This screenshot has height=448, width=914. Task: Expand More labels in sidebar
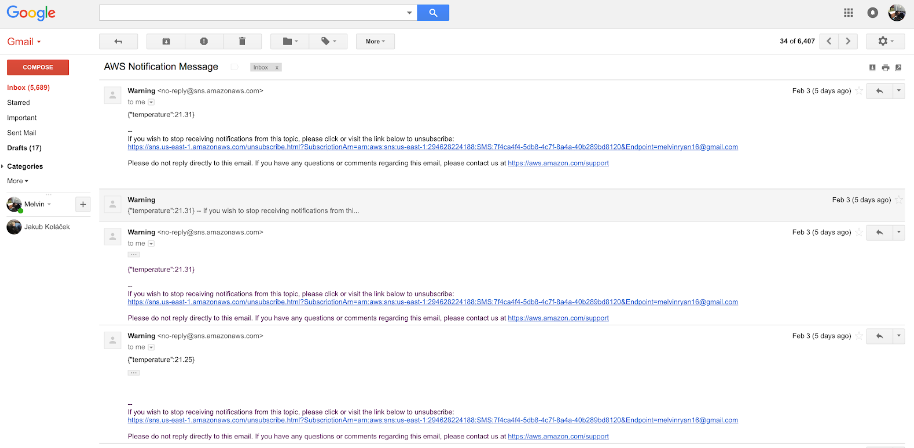click(x=17, y=181)
